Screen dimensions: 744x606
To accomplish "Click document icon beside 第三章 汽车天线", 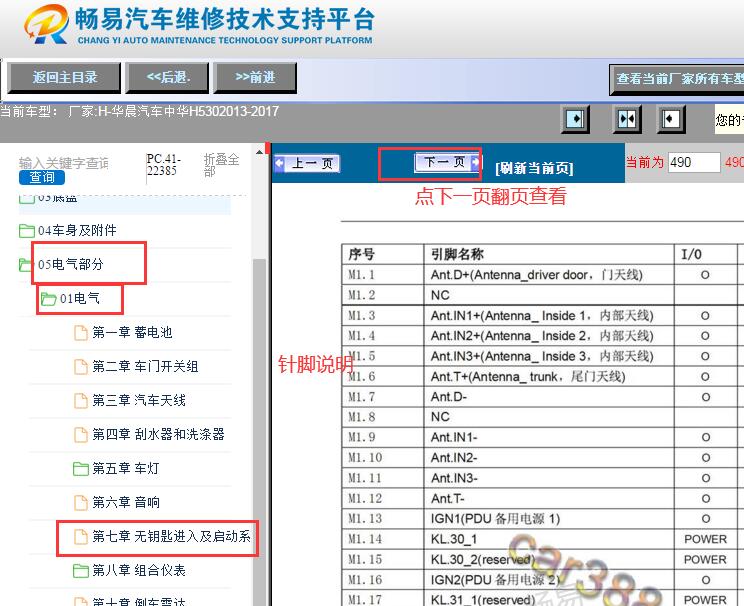I will point(81,401).
